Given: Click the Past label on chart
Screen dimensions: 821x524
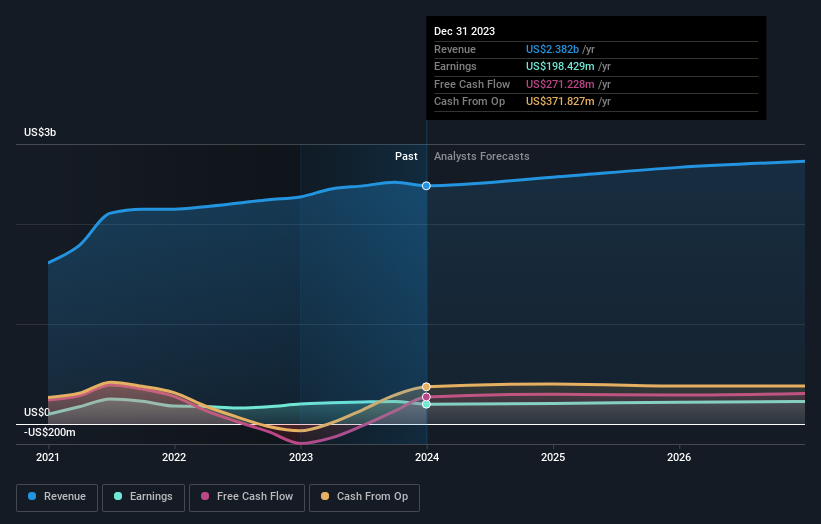Looking at the screenshot, I should click(x=406, y=156).
